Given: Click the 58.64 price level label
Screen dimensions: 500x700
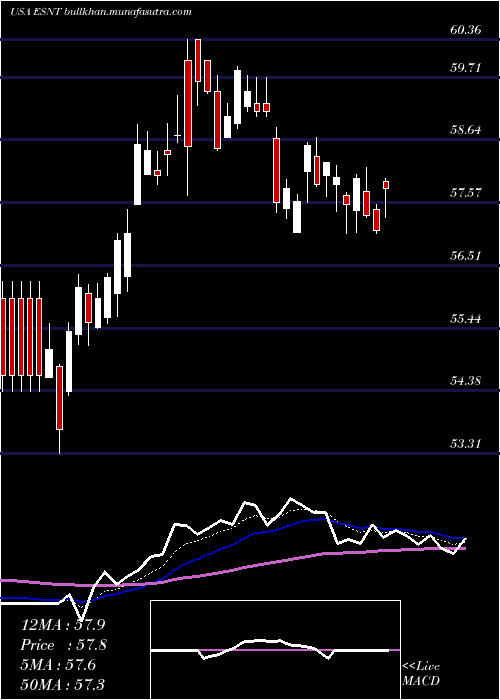Looking at the screenshot, I should point(466,130).
